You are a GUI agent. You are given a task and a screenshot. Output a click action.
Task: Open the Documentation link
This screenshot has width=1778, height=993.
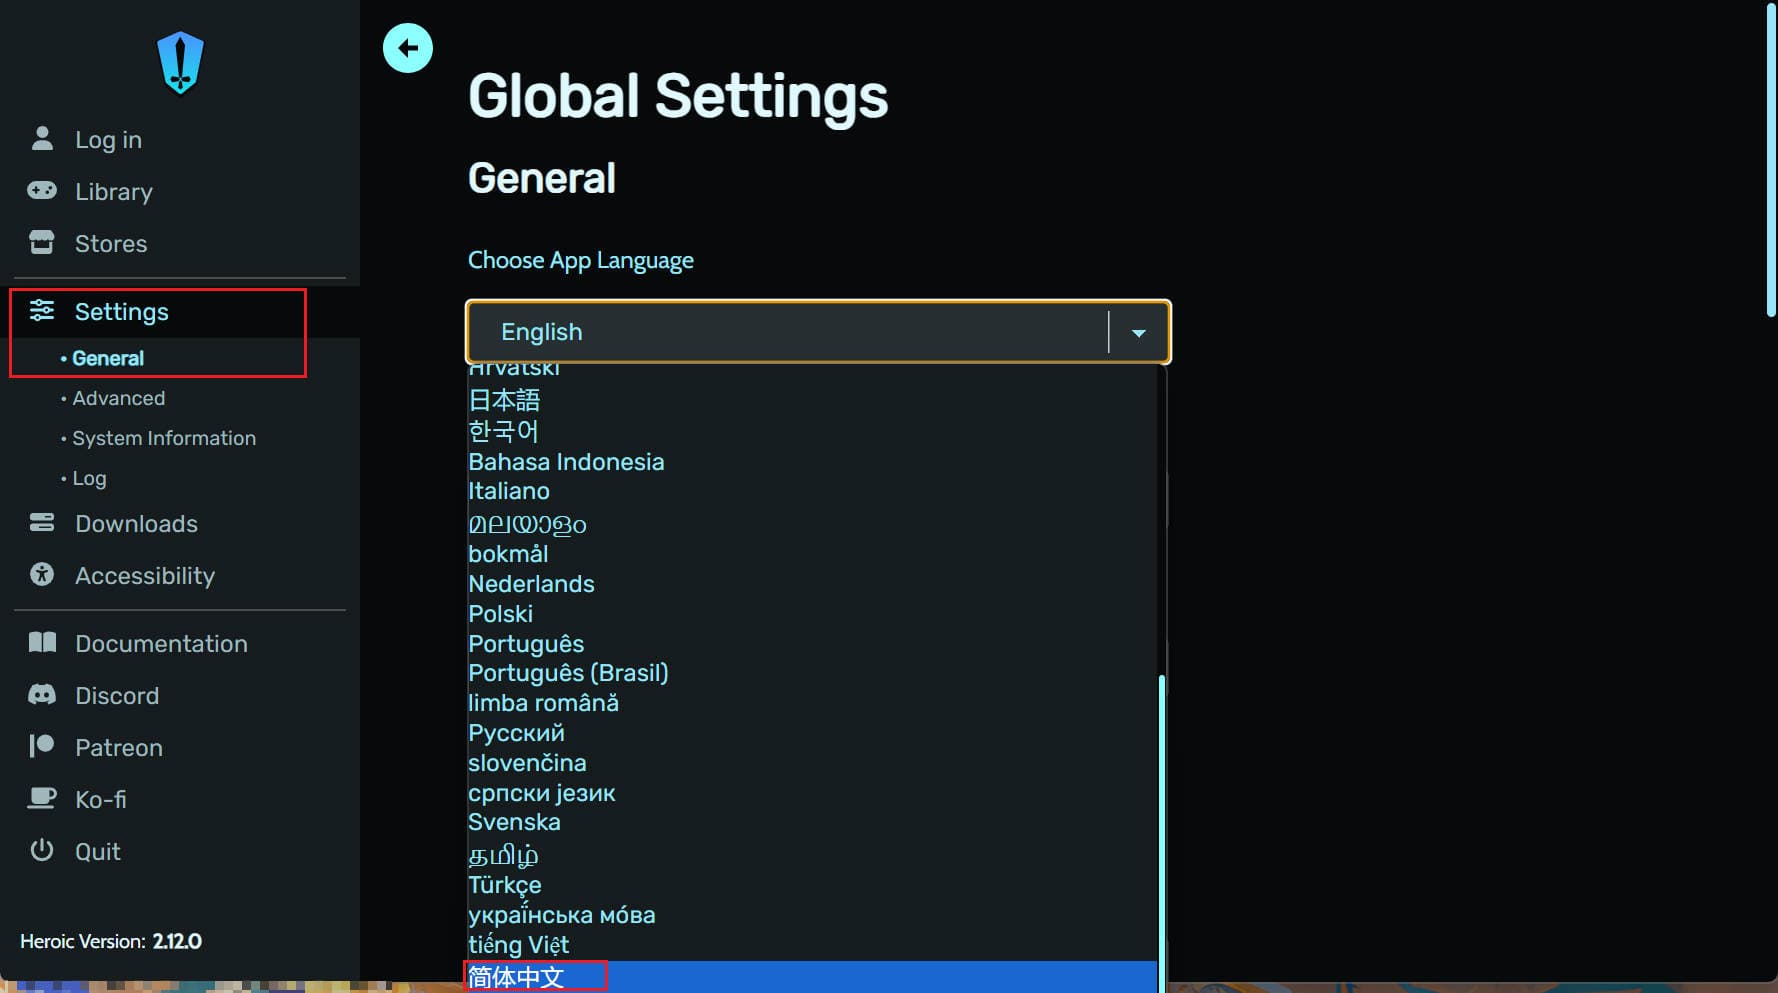161,643
